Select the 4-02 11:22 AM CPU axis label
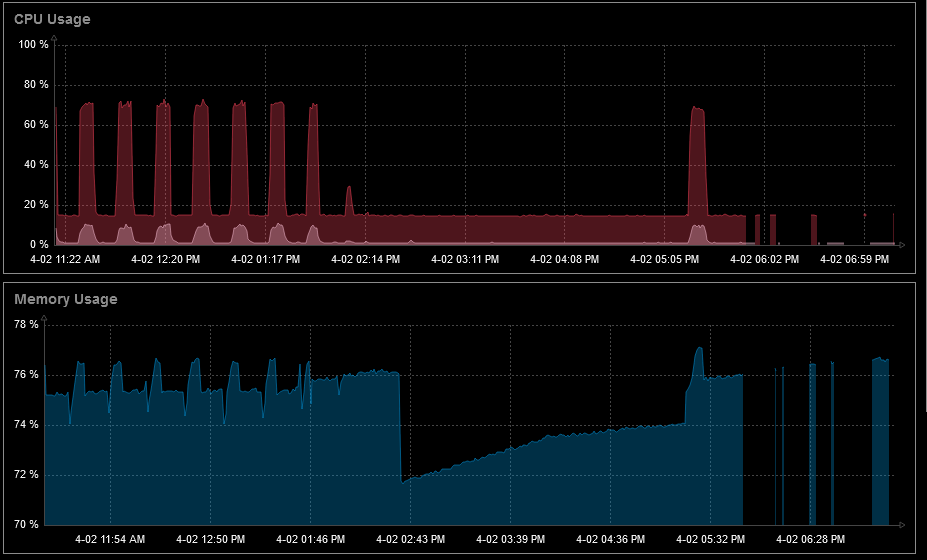The width and height of the screenshot is (927, 560). (65, 259)
